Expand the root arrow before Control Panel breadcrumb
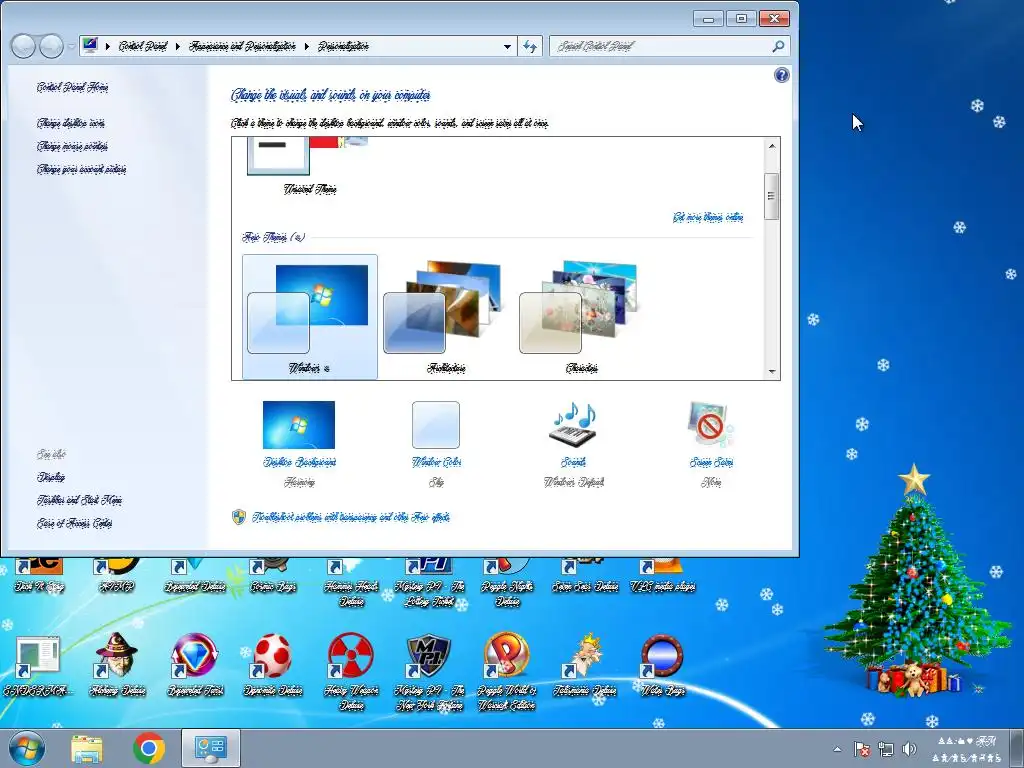 tap(108, 46)
